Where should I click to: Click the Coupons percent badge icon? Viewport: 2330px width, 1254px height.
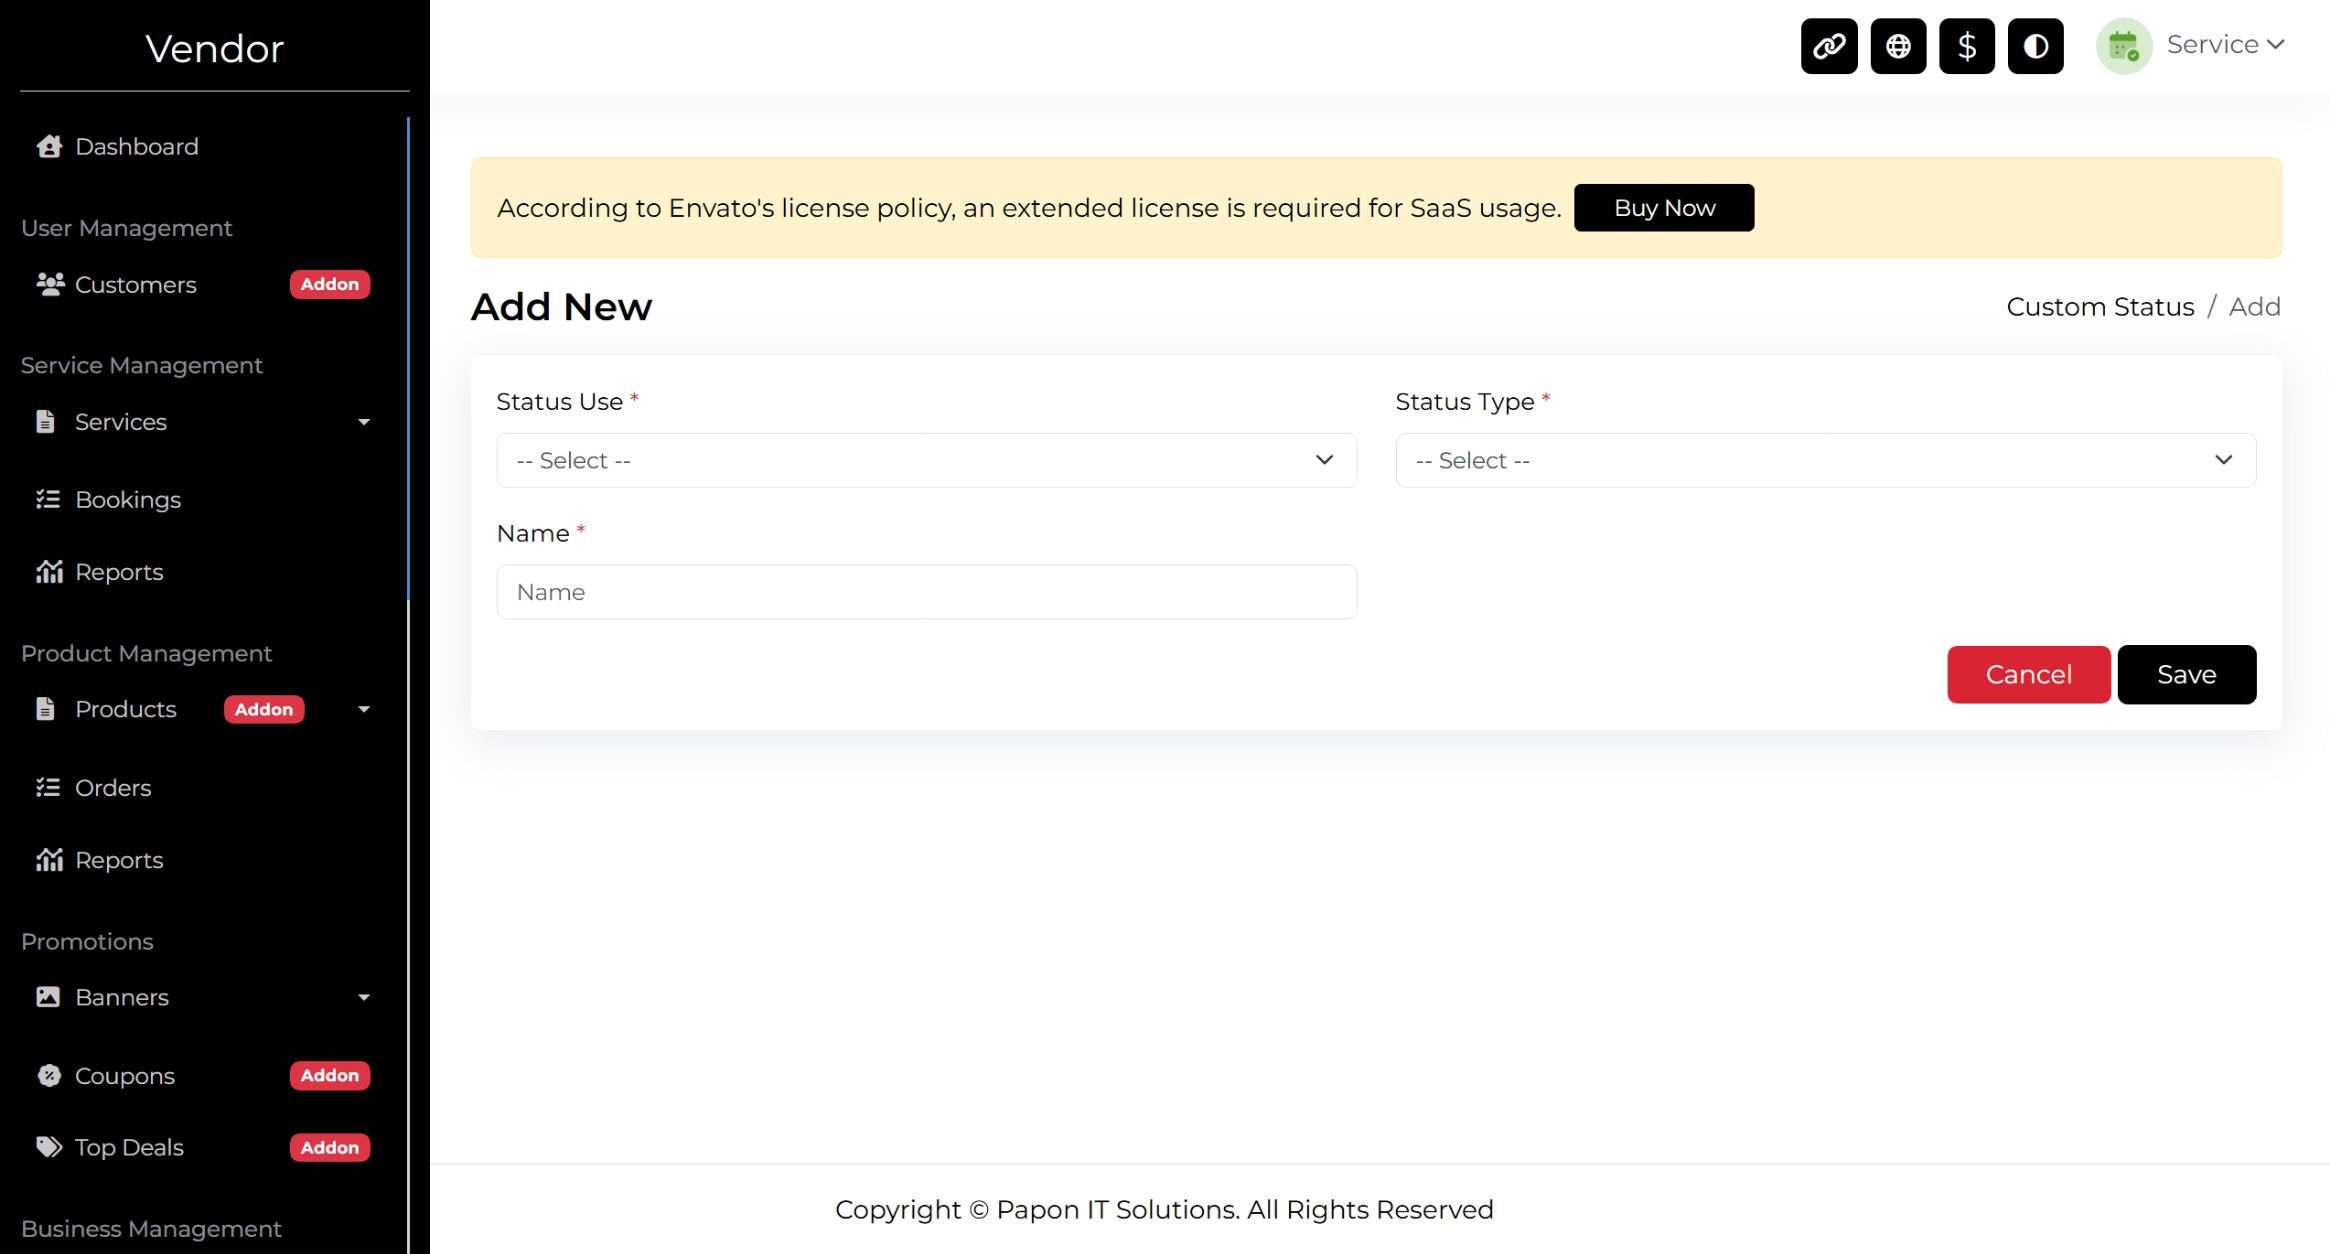[48, 1075]
